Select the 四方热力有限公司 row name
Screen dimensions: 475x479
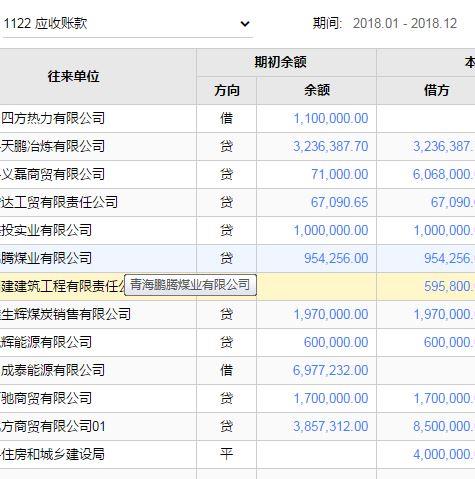[53, 118]
